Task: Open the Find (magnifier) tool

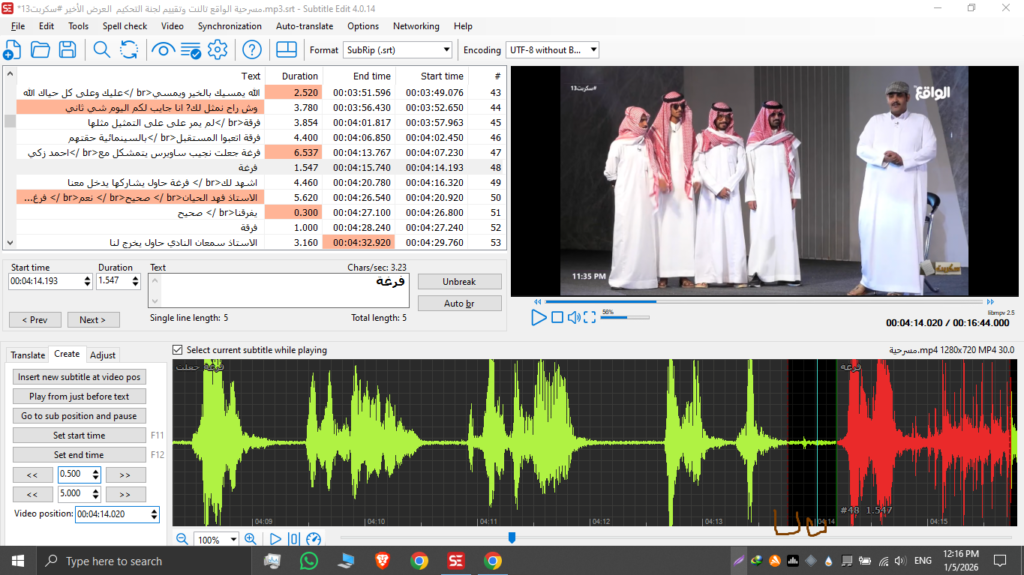Action: pos(102,49)
